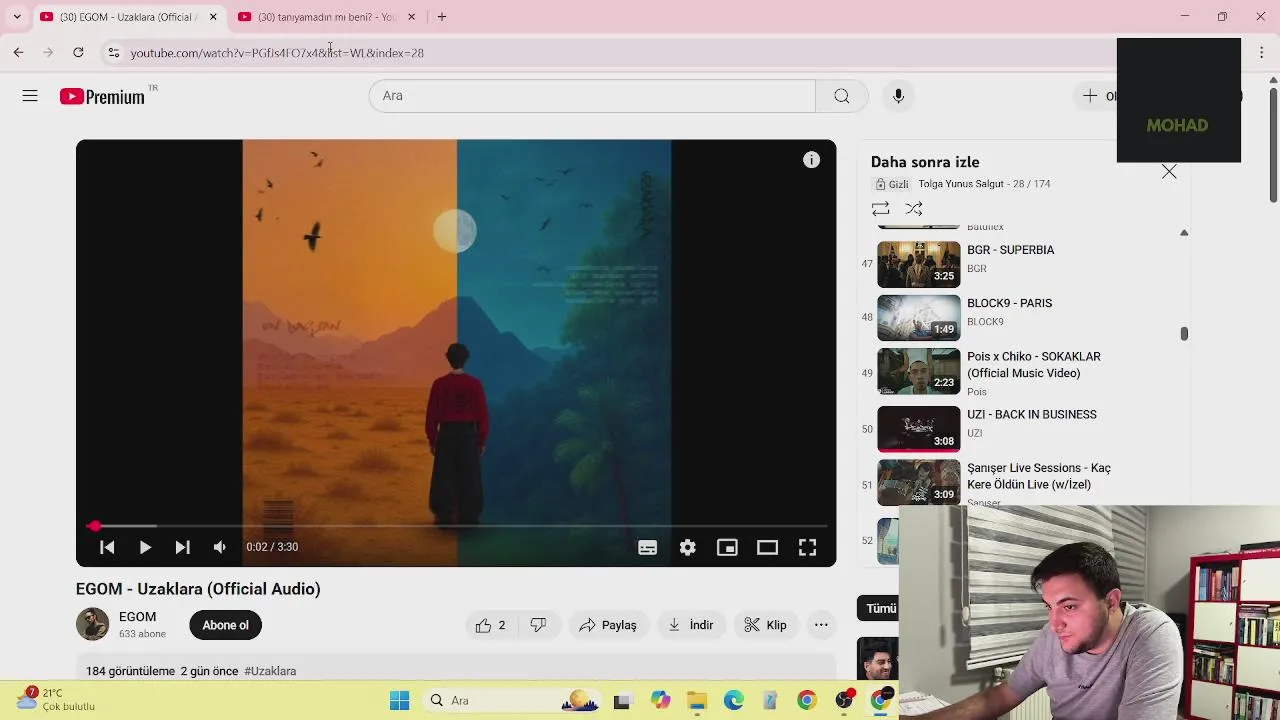Screen dimensions: 1280x720
Task: Switch to tanıyamadın mı beni browser tab
Action: point(326,17)
